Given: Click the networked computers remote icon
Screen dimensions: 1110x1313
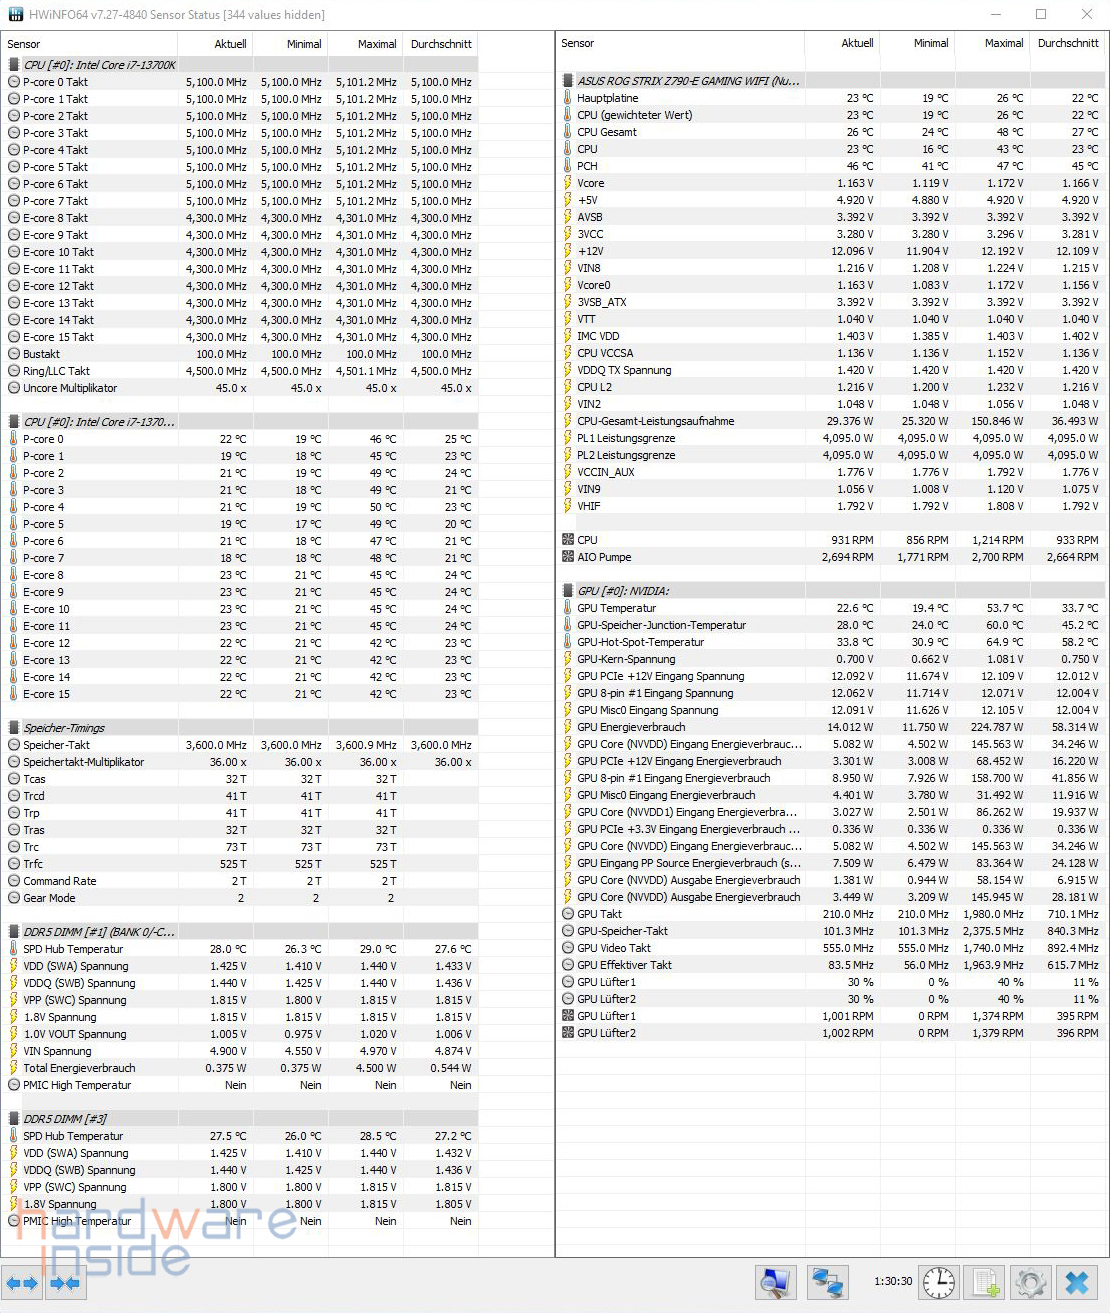Looking at the screenshot, I should tap(827, 1282).
